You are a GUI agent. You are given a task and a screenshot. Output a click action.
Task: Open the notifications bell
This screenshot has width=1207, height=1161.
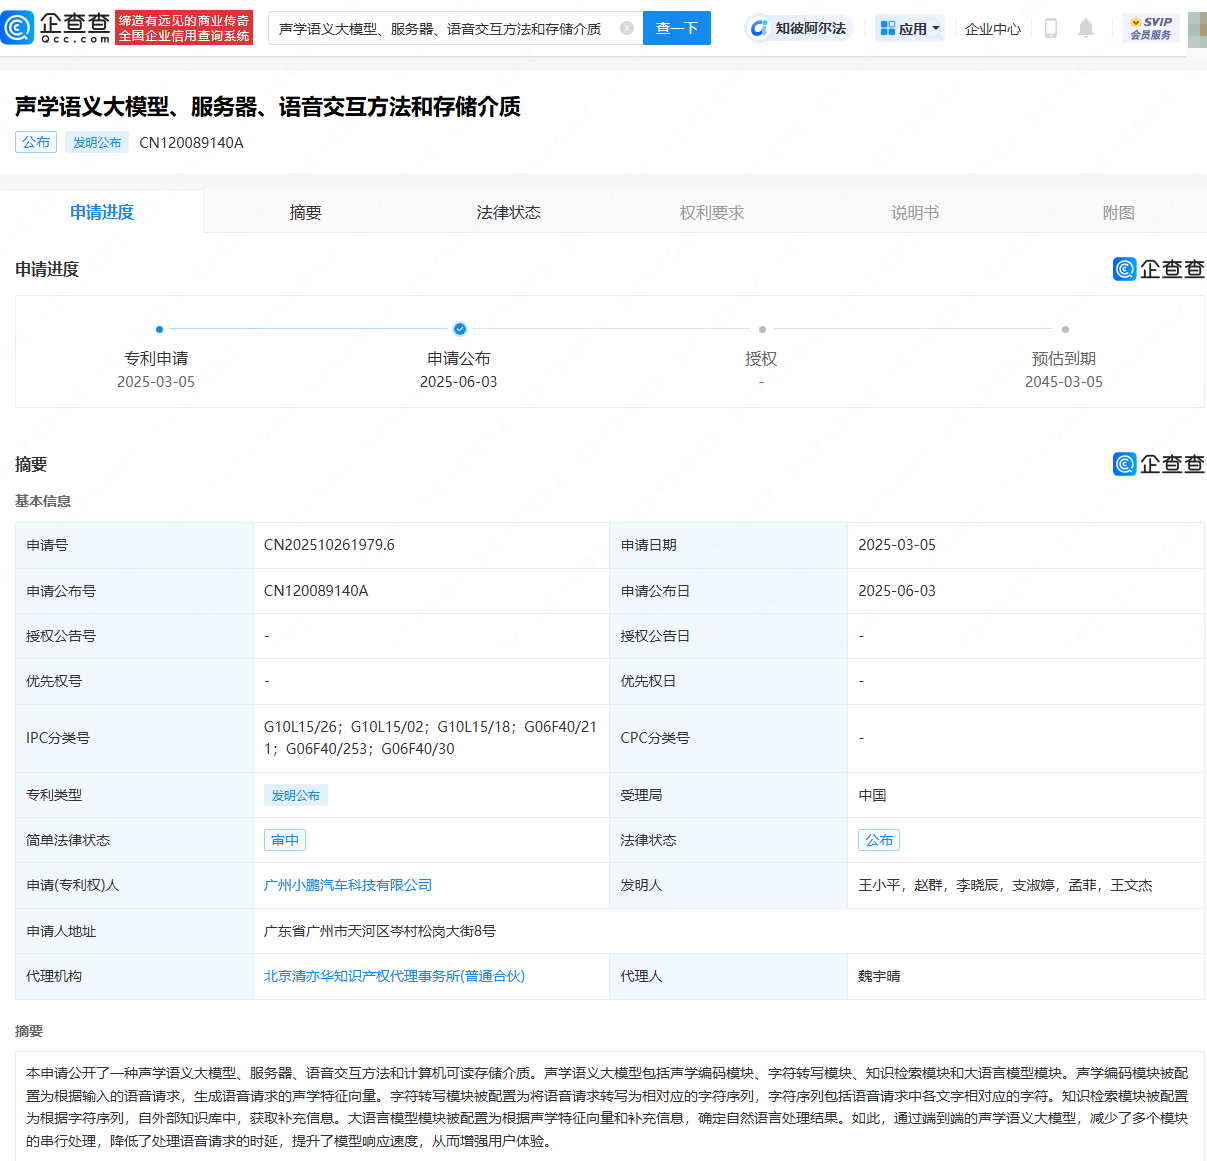pos(1086,28)
